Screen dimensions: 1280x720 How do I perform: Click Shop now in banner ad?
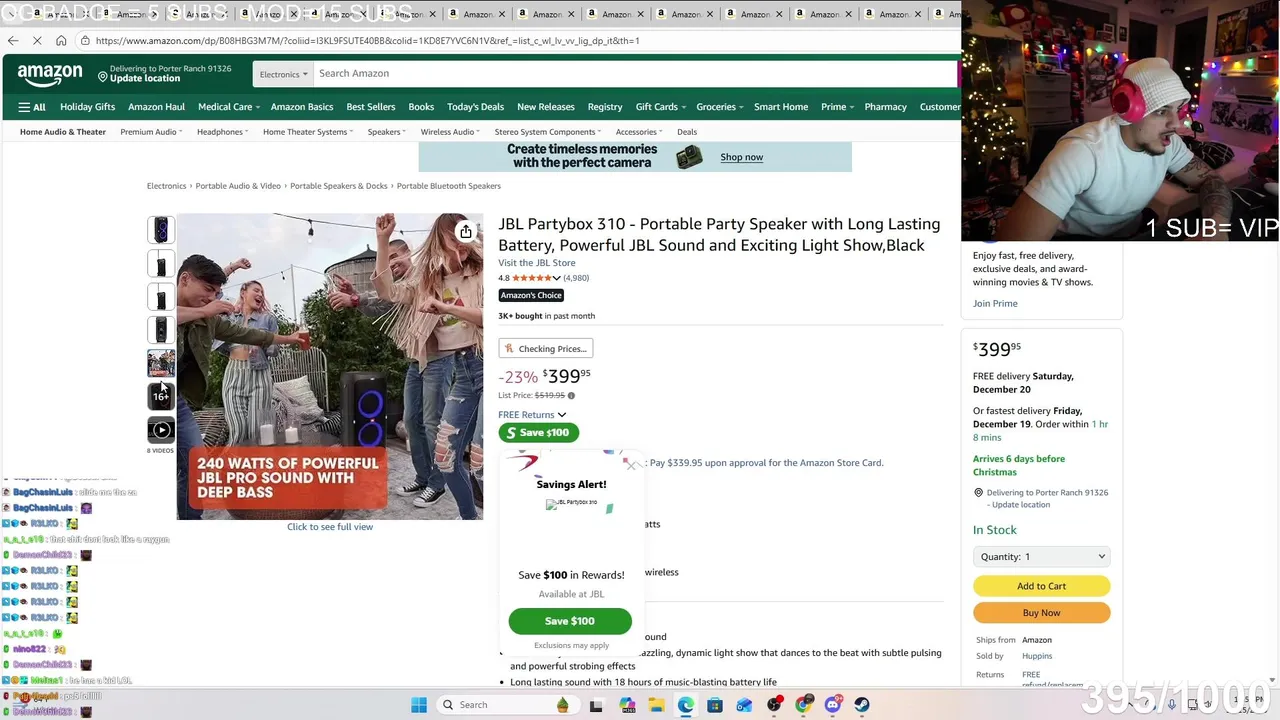pyautogui.click(x=741, y=157)
